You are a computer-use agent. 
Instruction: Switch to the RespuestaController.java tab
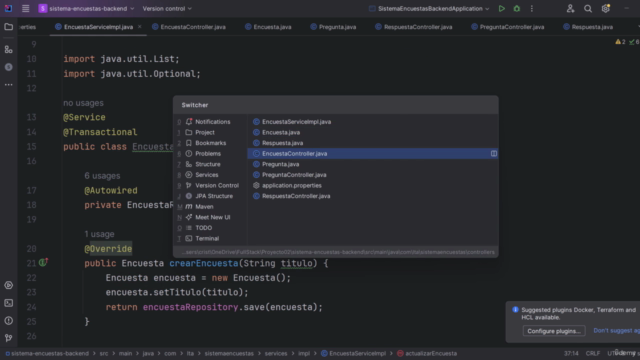[414, 27]
